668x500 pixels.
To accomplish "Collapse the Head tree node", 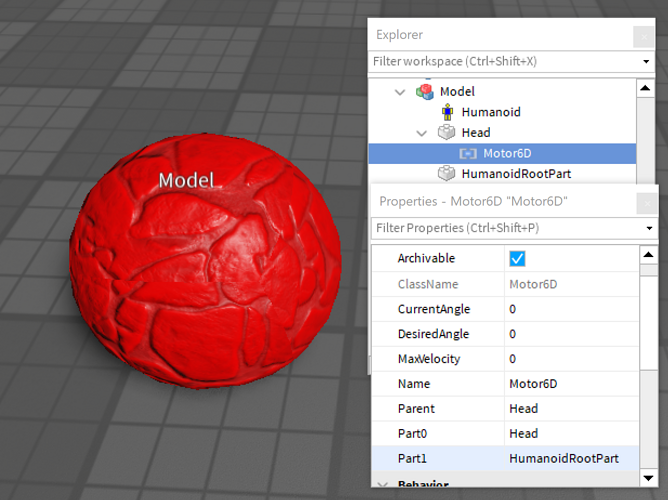I will 421,133.
